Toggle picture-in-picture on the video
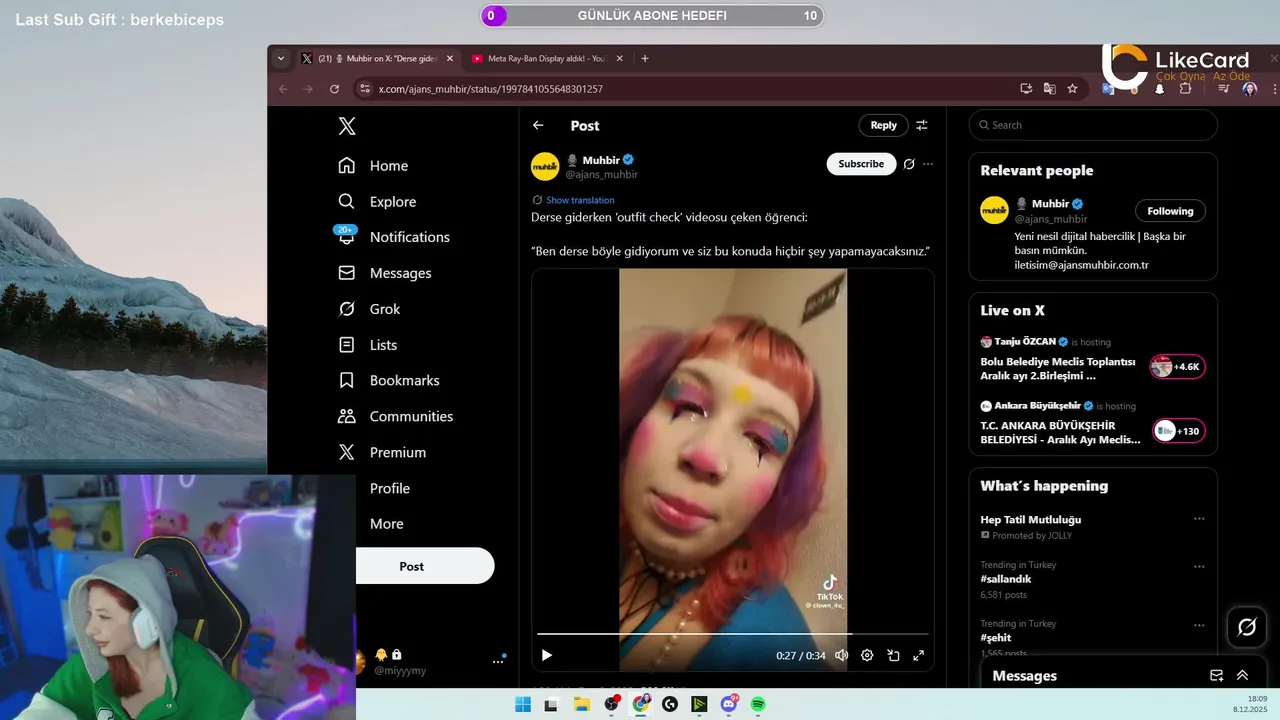Image resolution: width=1280 pixels, height=720 pixels. [893, 655]
